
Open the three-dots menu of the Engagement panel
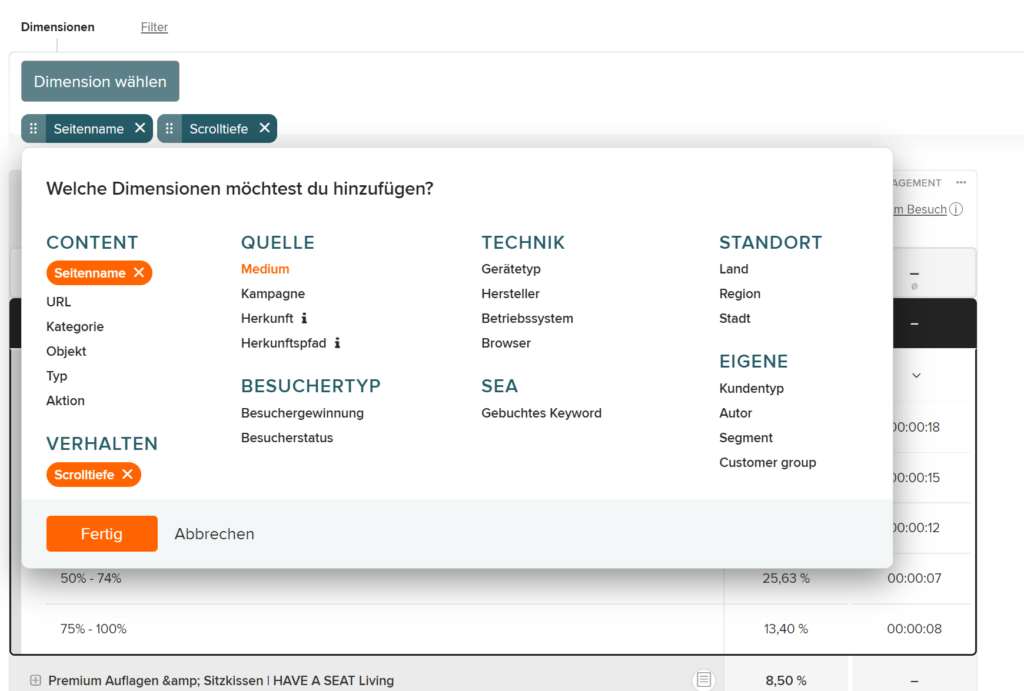[x=961, y=183]
